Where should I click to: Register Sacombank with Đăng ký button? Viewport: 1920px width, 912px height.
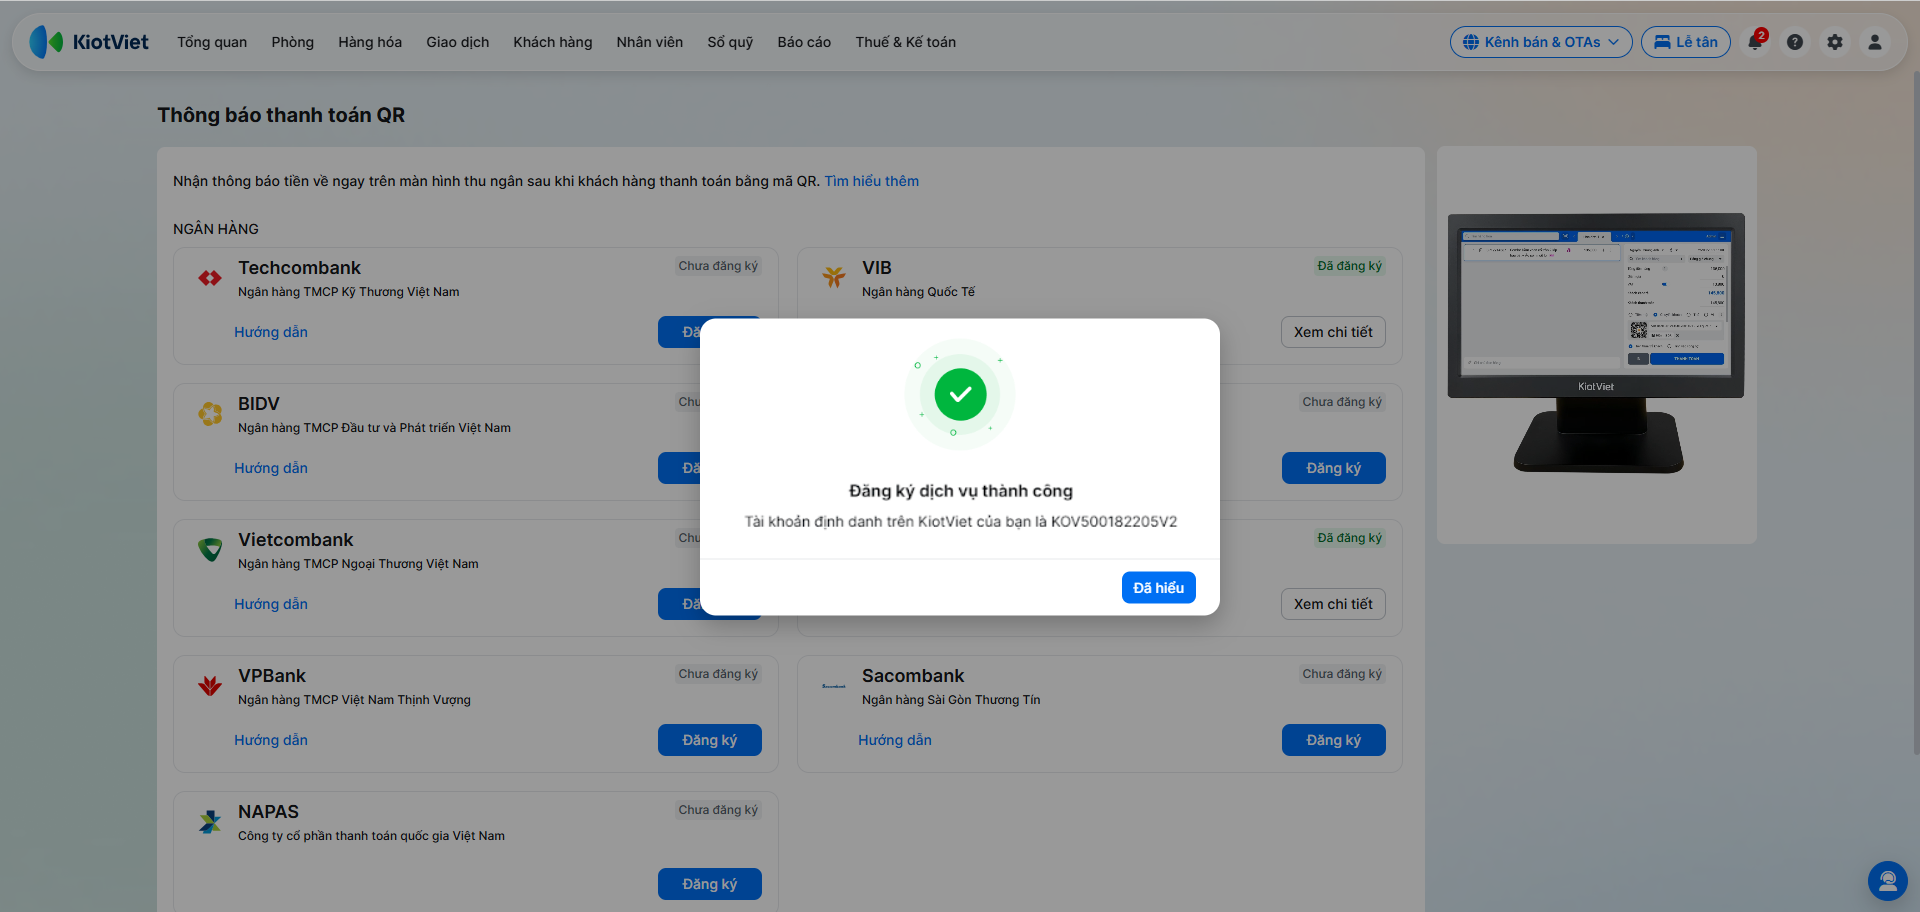click(x=1334, y=740)
